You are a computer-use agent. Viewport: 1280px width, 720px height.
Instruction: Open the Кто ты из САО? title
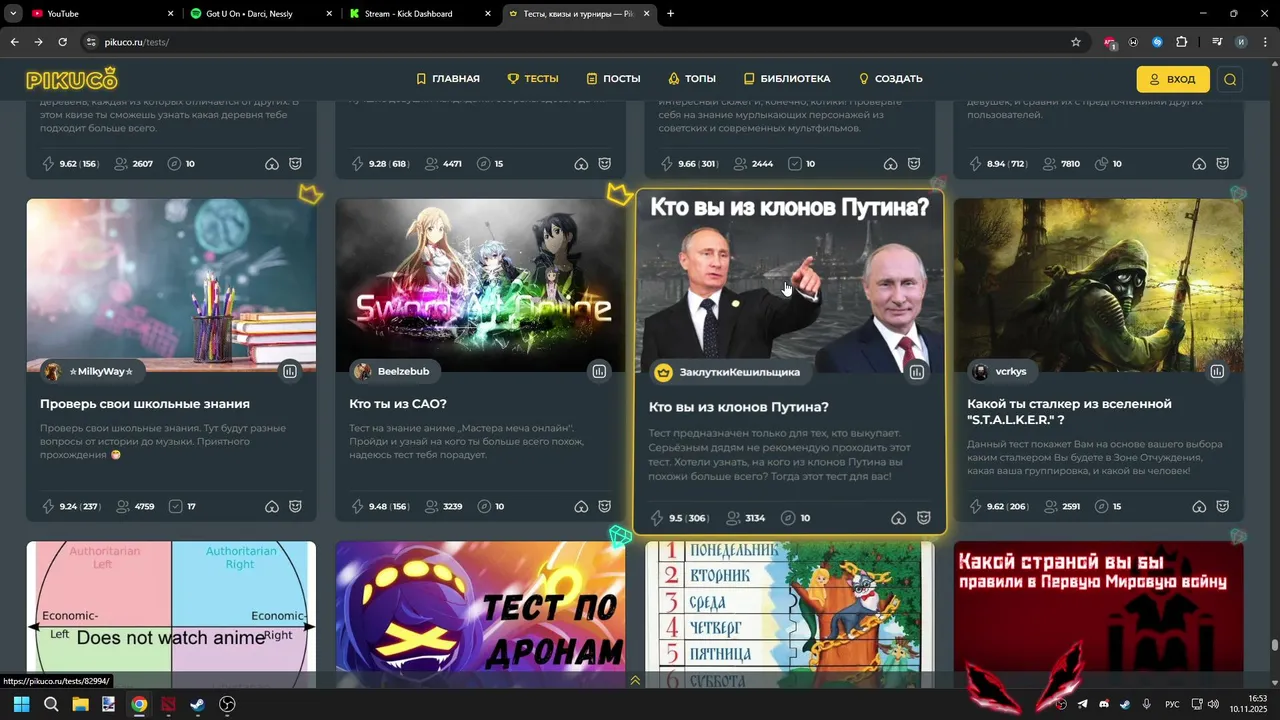398,404
